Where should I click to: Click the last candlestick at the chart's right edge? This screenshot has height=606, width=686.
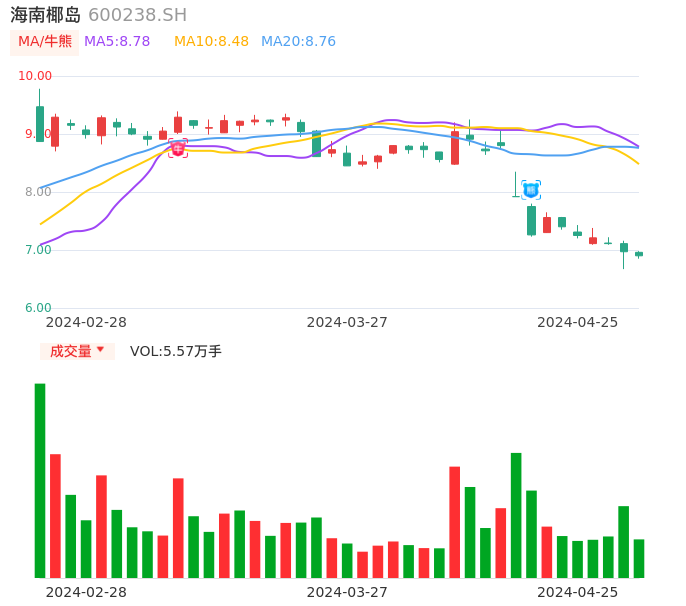coord(639,254)
